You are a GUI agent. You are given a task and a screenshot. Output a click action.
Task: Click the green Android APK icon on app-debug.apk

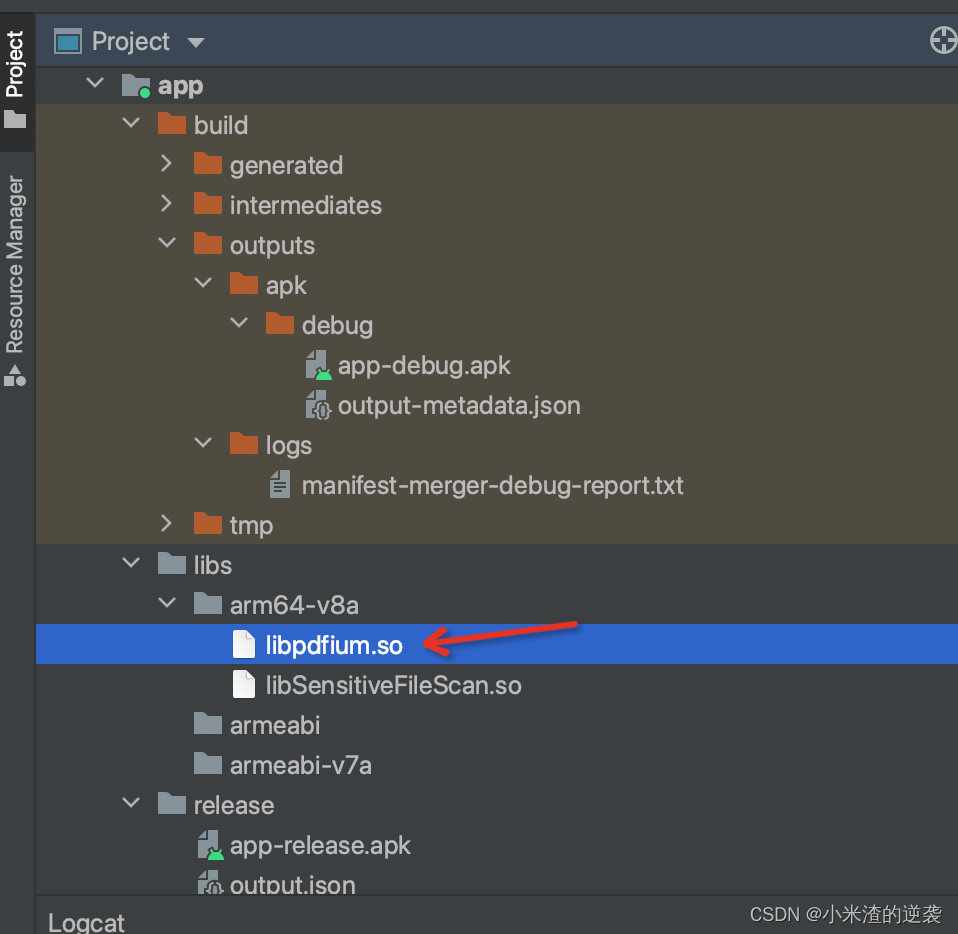(x=318, y=364)
